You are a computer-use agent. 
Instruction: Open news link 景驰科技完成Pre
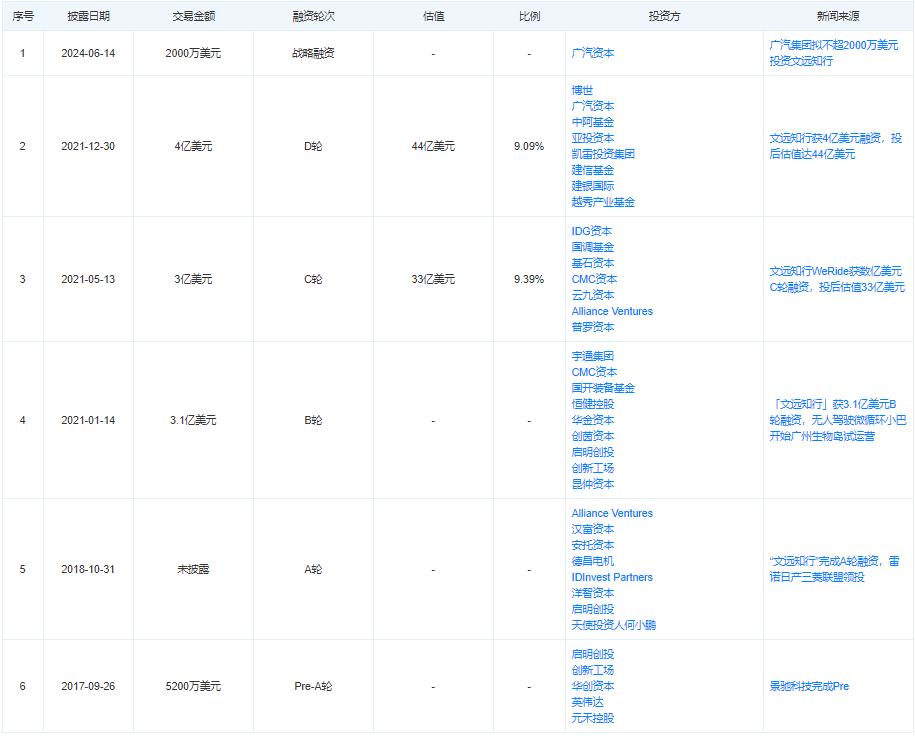click(x=809, y=686)
